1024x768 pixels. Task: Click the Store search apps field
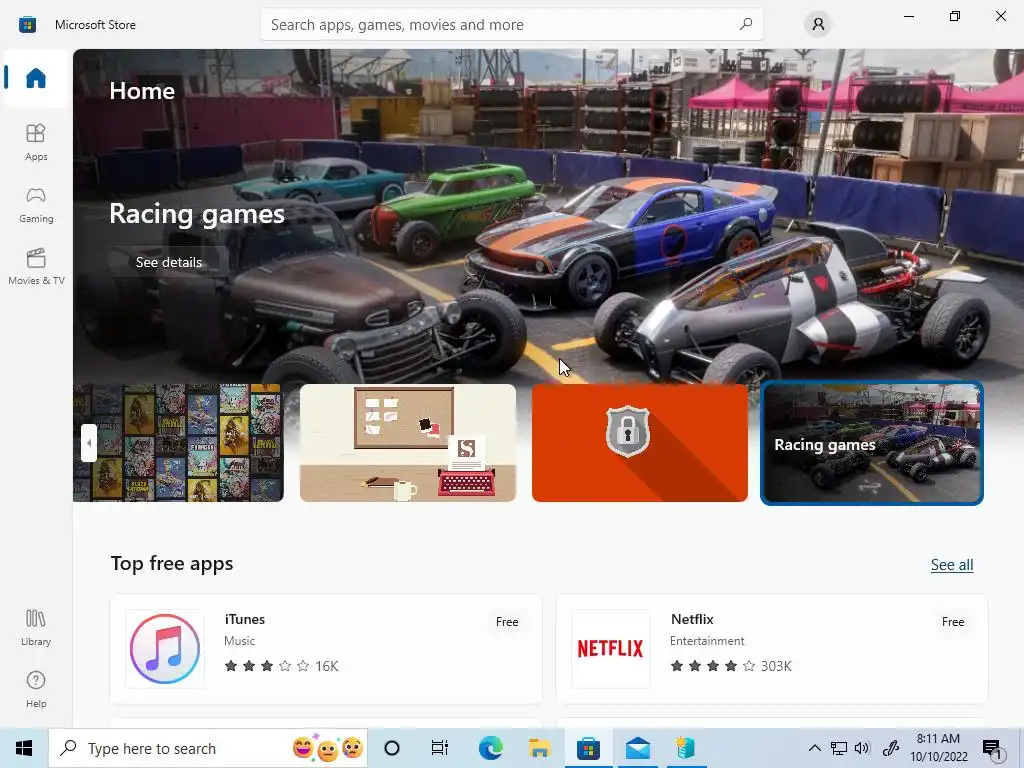[511, 25]
